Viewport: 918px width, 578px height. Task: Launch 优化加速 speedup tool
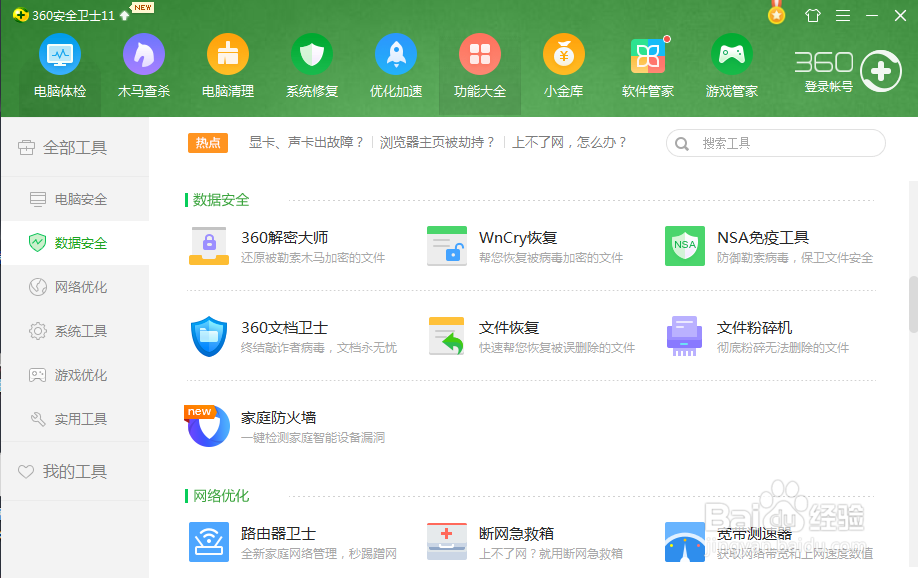[396, 67]
